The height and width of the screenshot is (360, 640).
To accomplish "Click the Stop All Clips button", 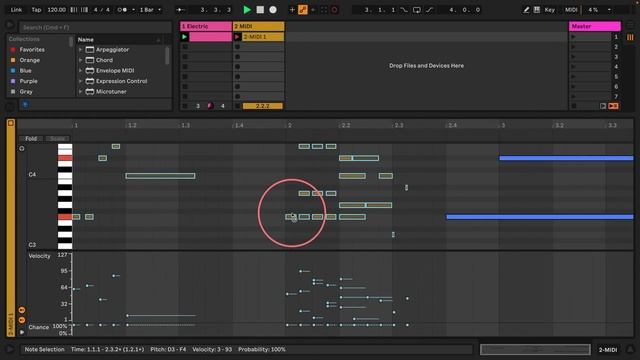I will point(574,106).
